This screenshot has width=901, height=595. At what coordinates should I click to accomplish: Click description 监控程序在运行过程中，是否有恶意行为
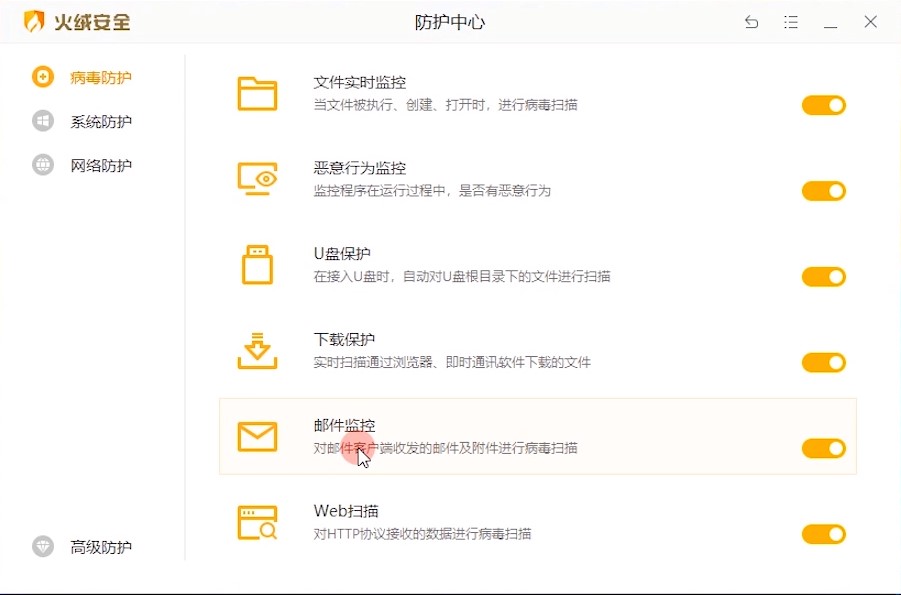(x=432, y=190)
